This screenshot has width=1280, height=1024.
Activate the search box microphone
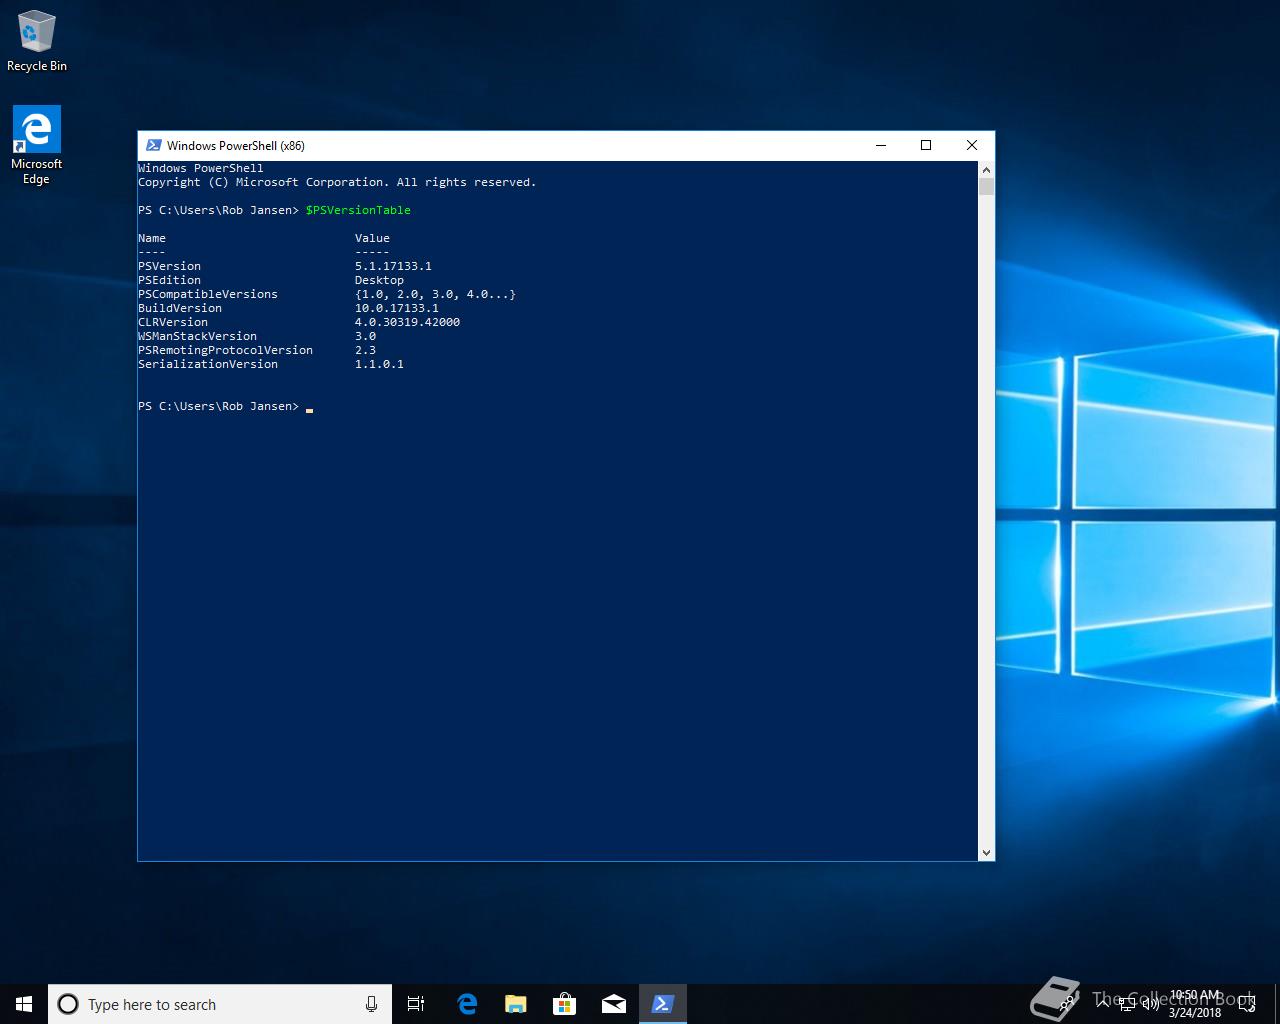pos(371,1004)
